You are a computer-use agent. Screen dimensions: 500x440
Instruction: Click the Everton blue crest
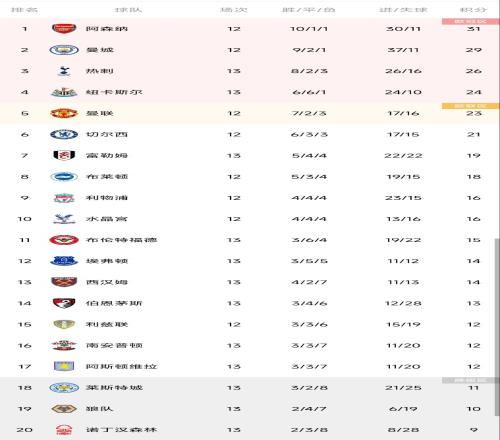click(64, 261)
